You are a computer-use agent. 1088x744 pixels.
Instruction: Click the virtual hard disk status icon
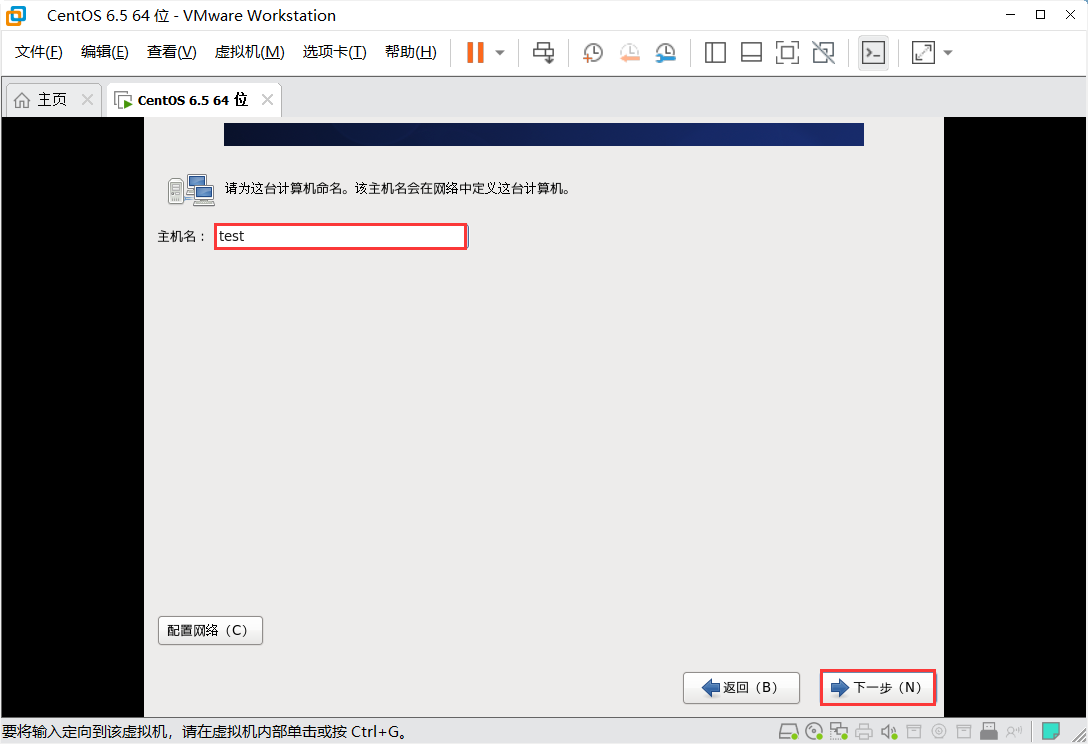point(788,731)
